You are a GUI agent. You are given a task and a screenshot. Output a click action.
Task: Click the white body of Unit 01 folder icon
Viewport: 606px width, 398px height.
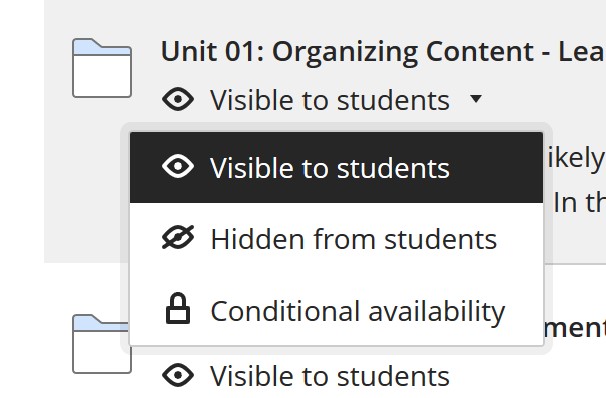tap(102, 76)
